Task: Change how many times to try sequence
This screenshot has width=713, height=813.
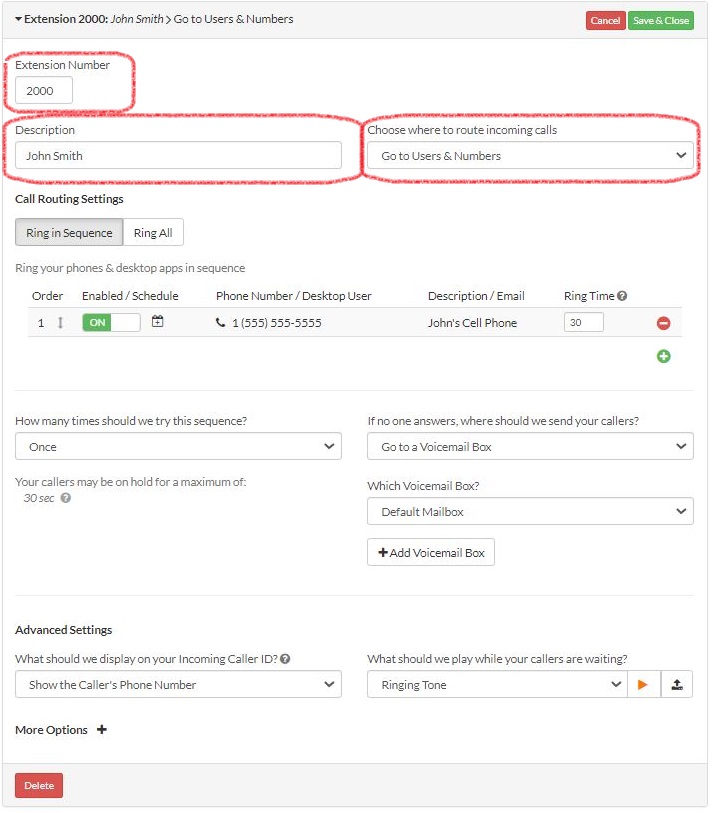Action: (x=178, y=446)
